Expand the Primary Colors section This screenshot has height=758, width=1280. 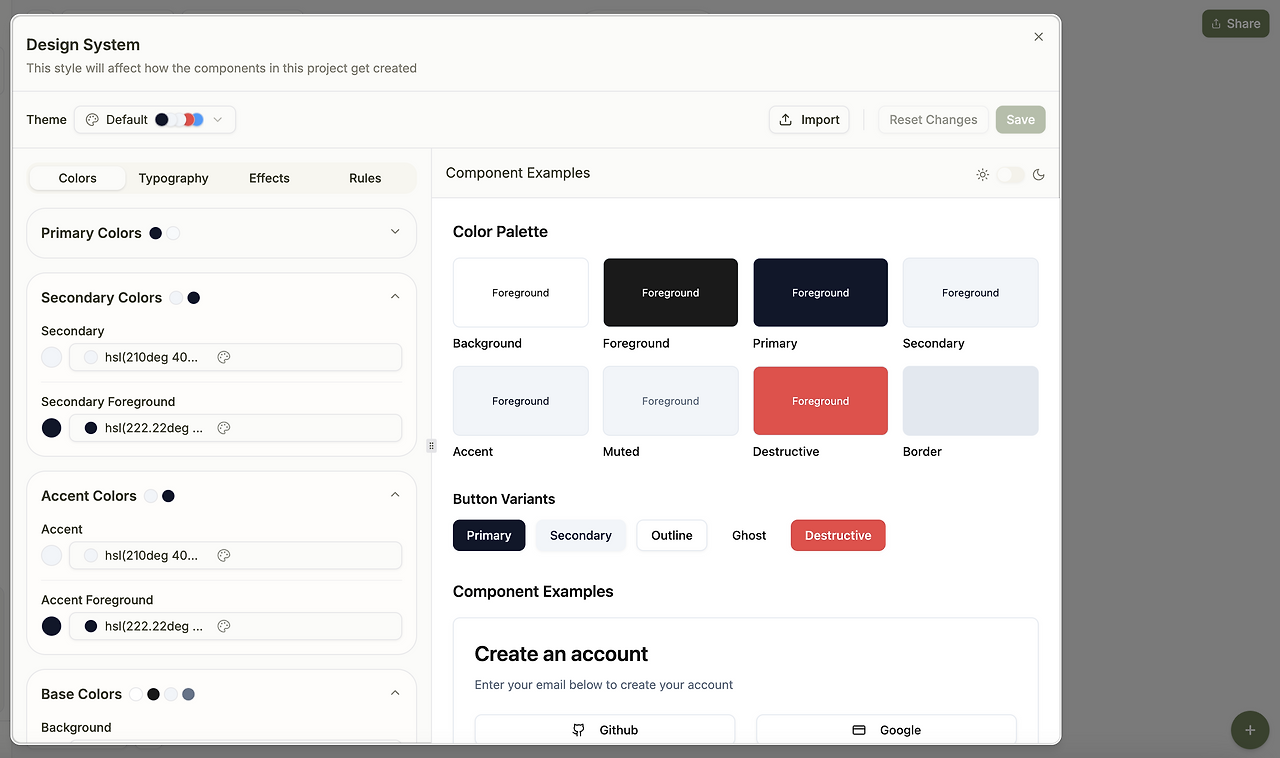[x=395, y=232]
